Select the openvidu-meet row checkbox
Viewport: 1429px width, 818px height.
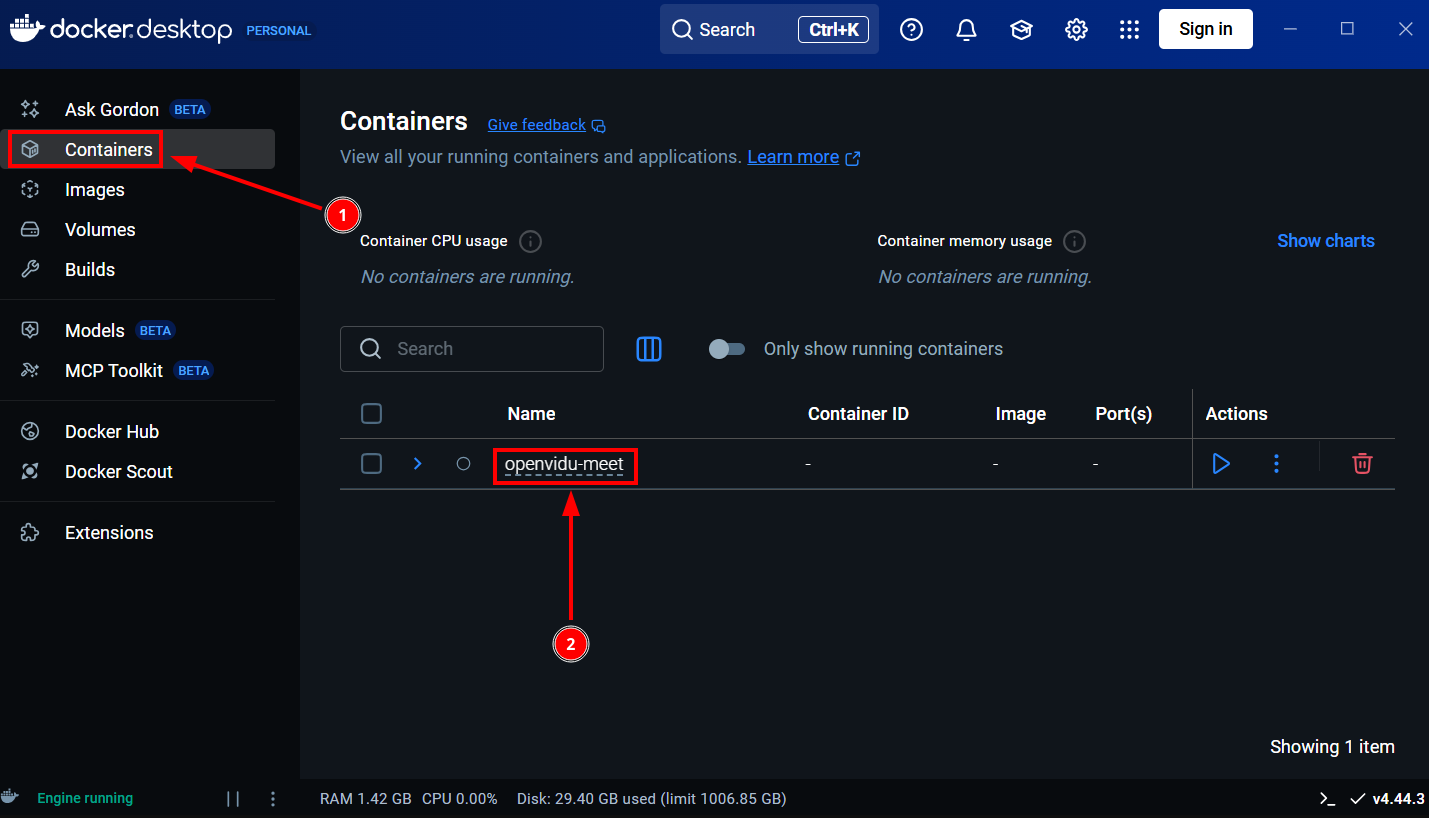(x=371, y=464)
